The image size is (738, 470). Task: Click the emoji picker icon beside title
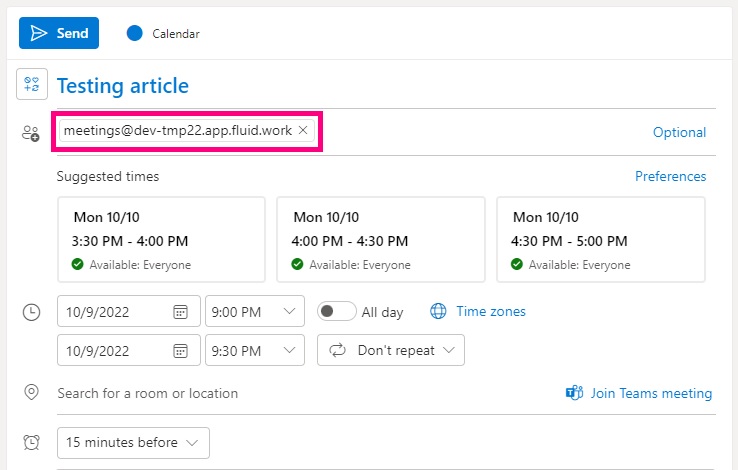(32, 84)
